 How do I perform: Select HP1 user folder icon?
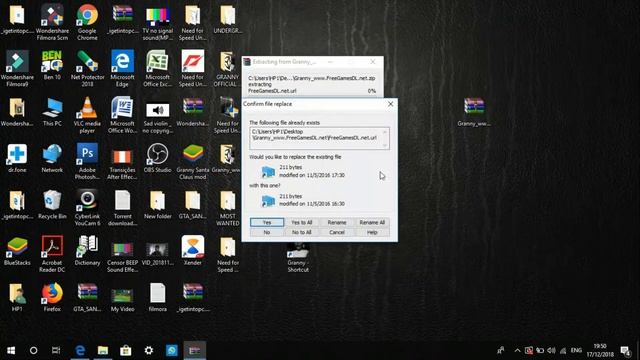[17, 298]
